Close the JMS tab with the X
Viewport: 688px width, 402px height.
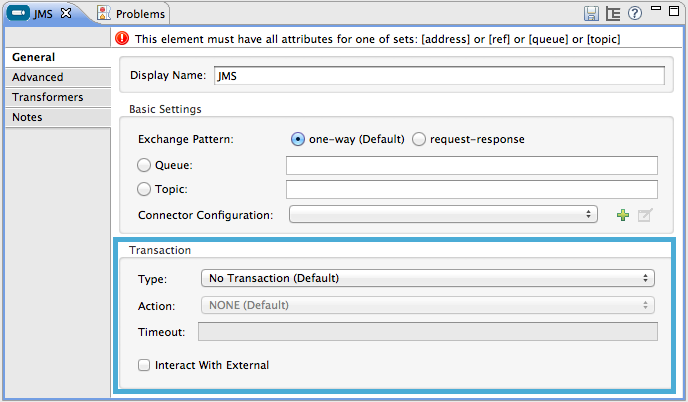tap(66, 13)
